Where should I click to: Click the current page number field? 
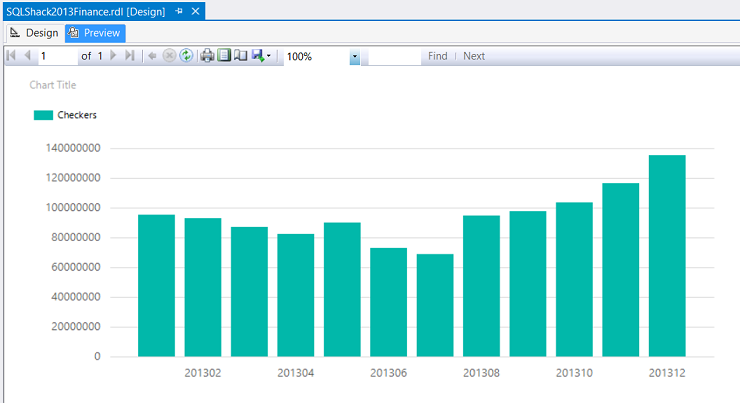pyautogui.click(x=57, y=56)
